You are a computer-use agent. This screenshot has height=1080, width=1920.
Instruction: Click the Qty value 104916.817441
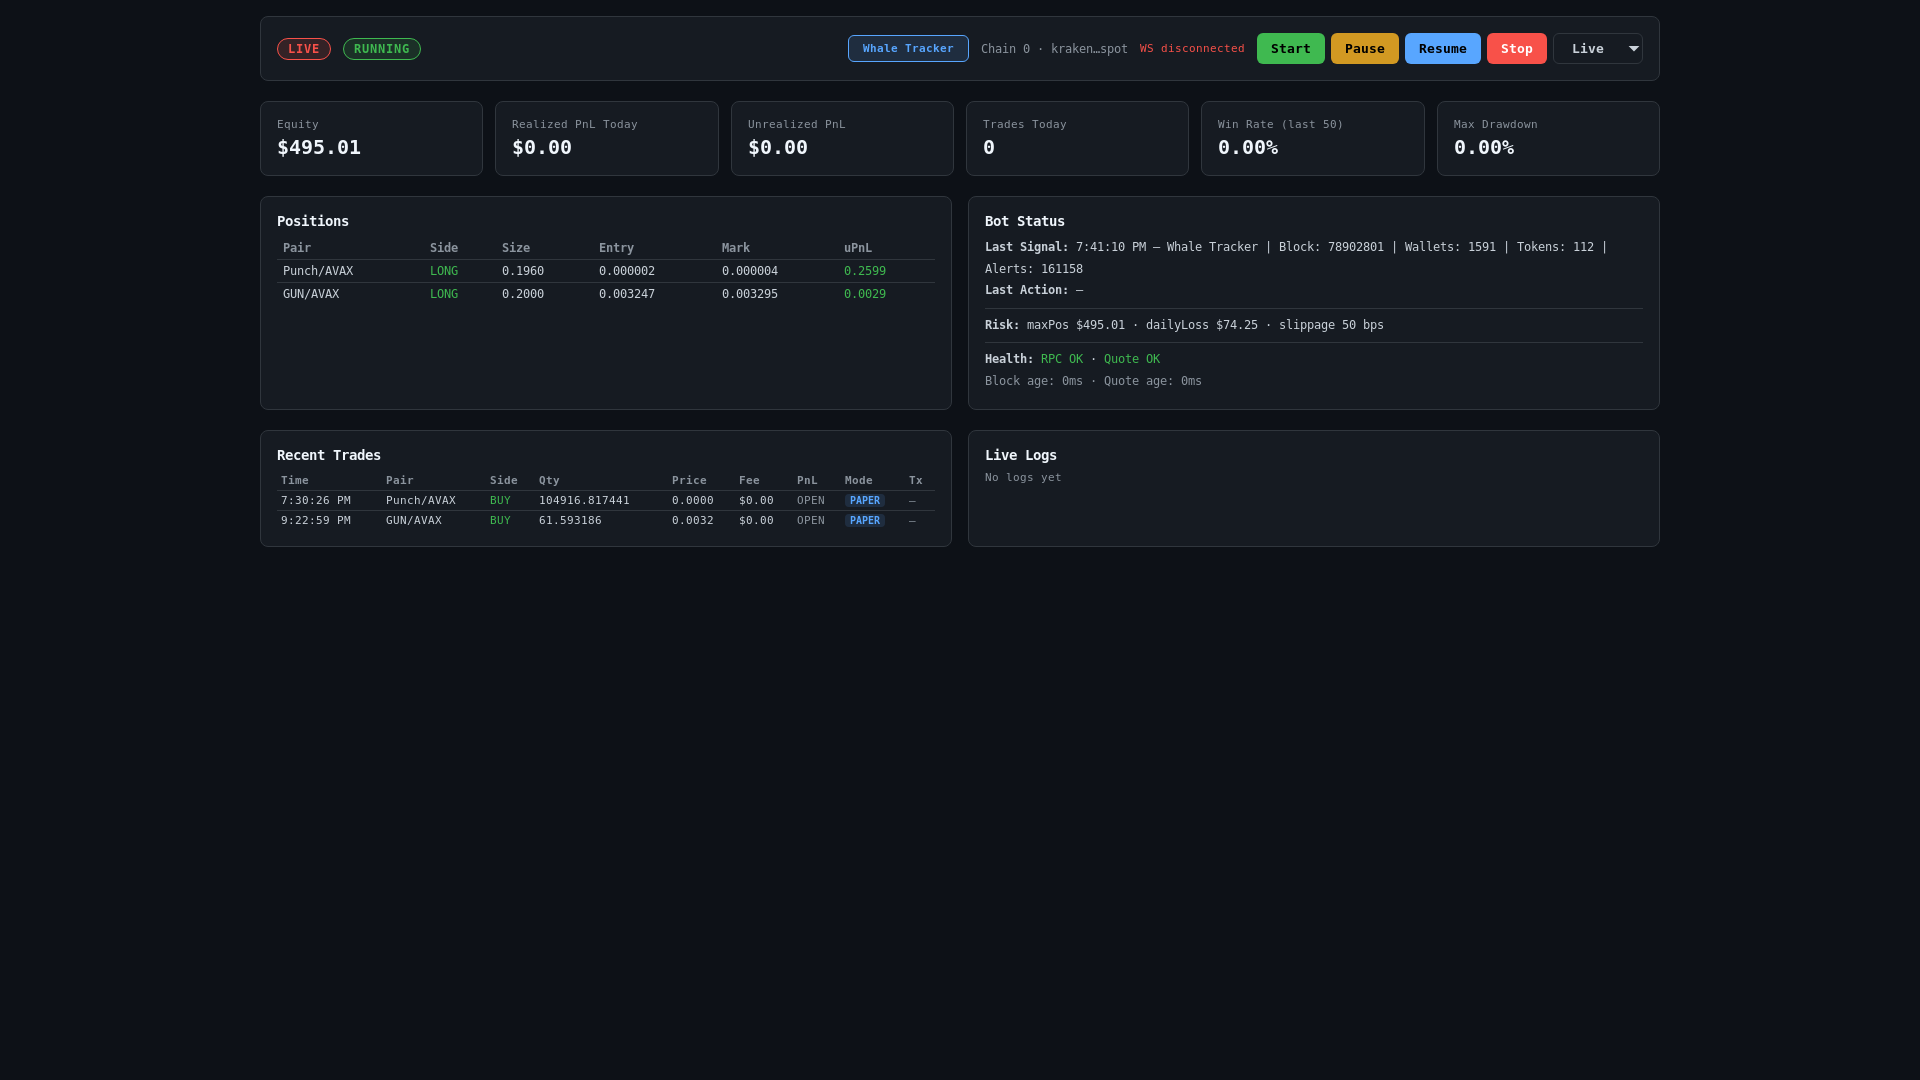[x=584, y=501]
